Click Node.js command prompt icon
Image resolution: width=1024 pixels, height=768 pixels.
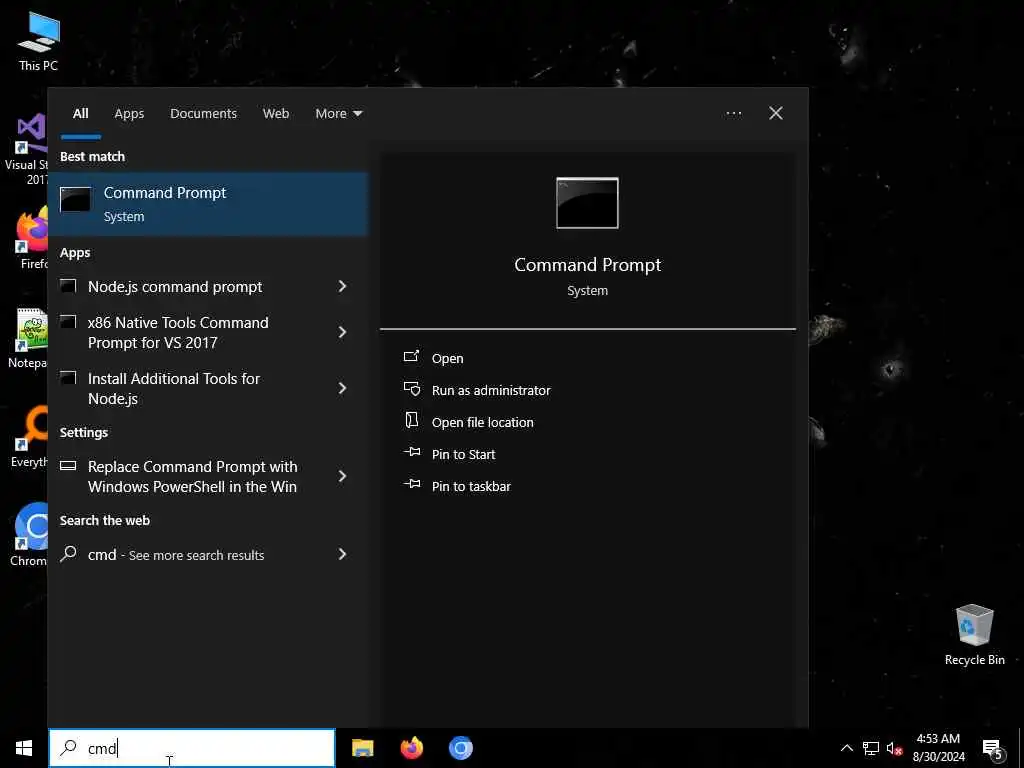[x=68, y=285]
